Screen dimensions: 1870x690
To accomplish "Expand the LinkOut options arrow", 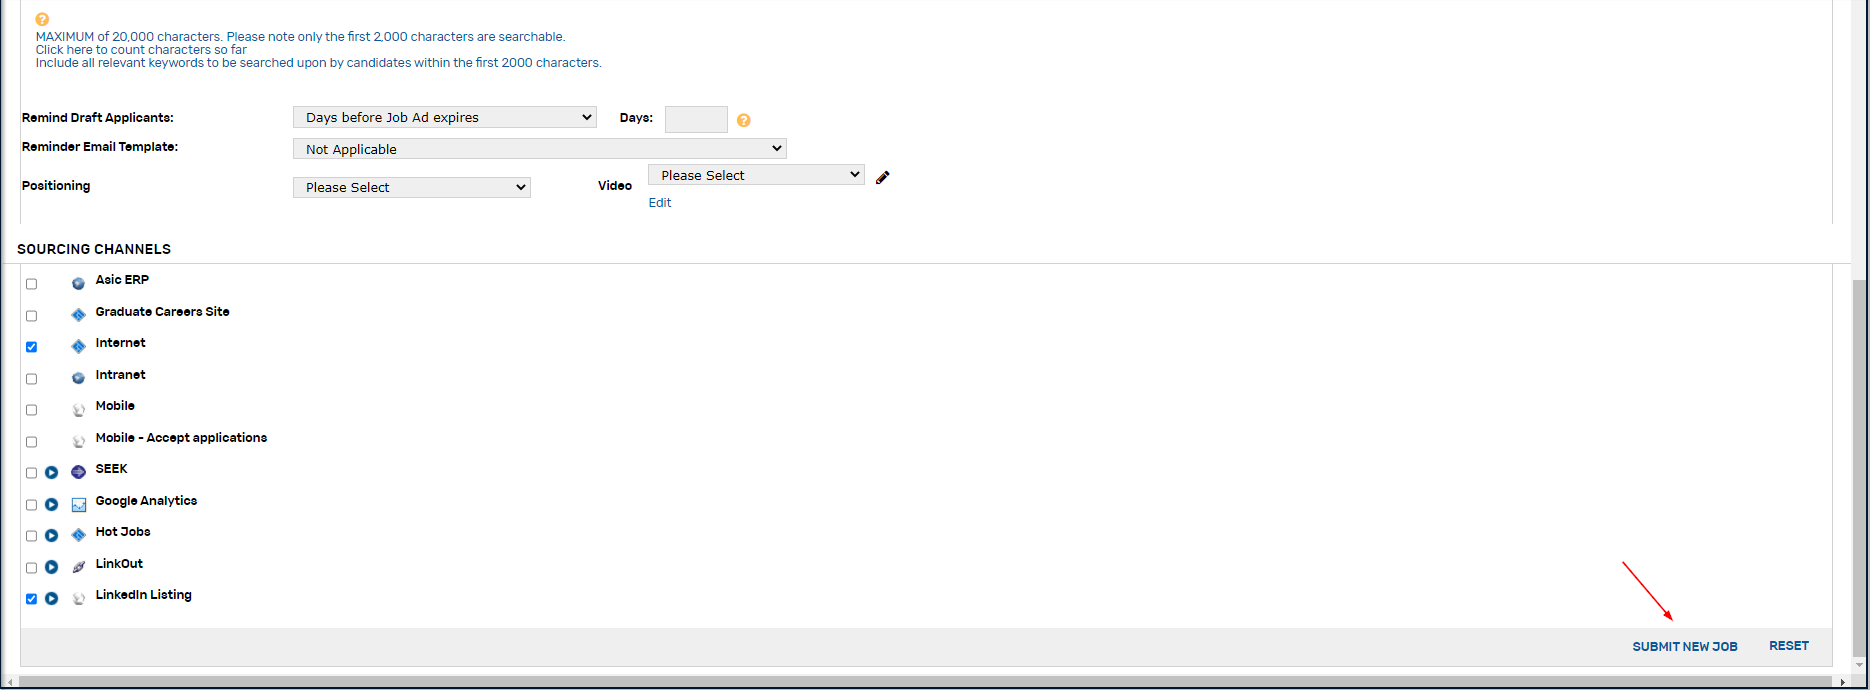I will (x=51, y=567).
